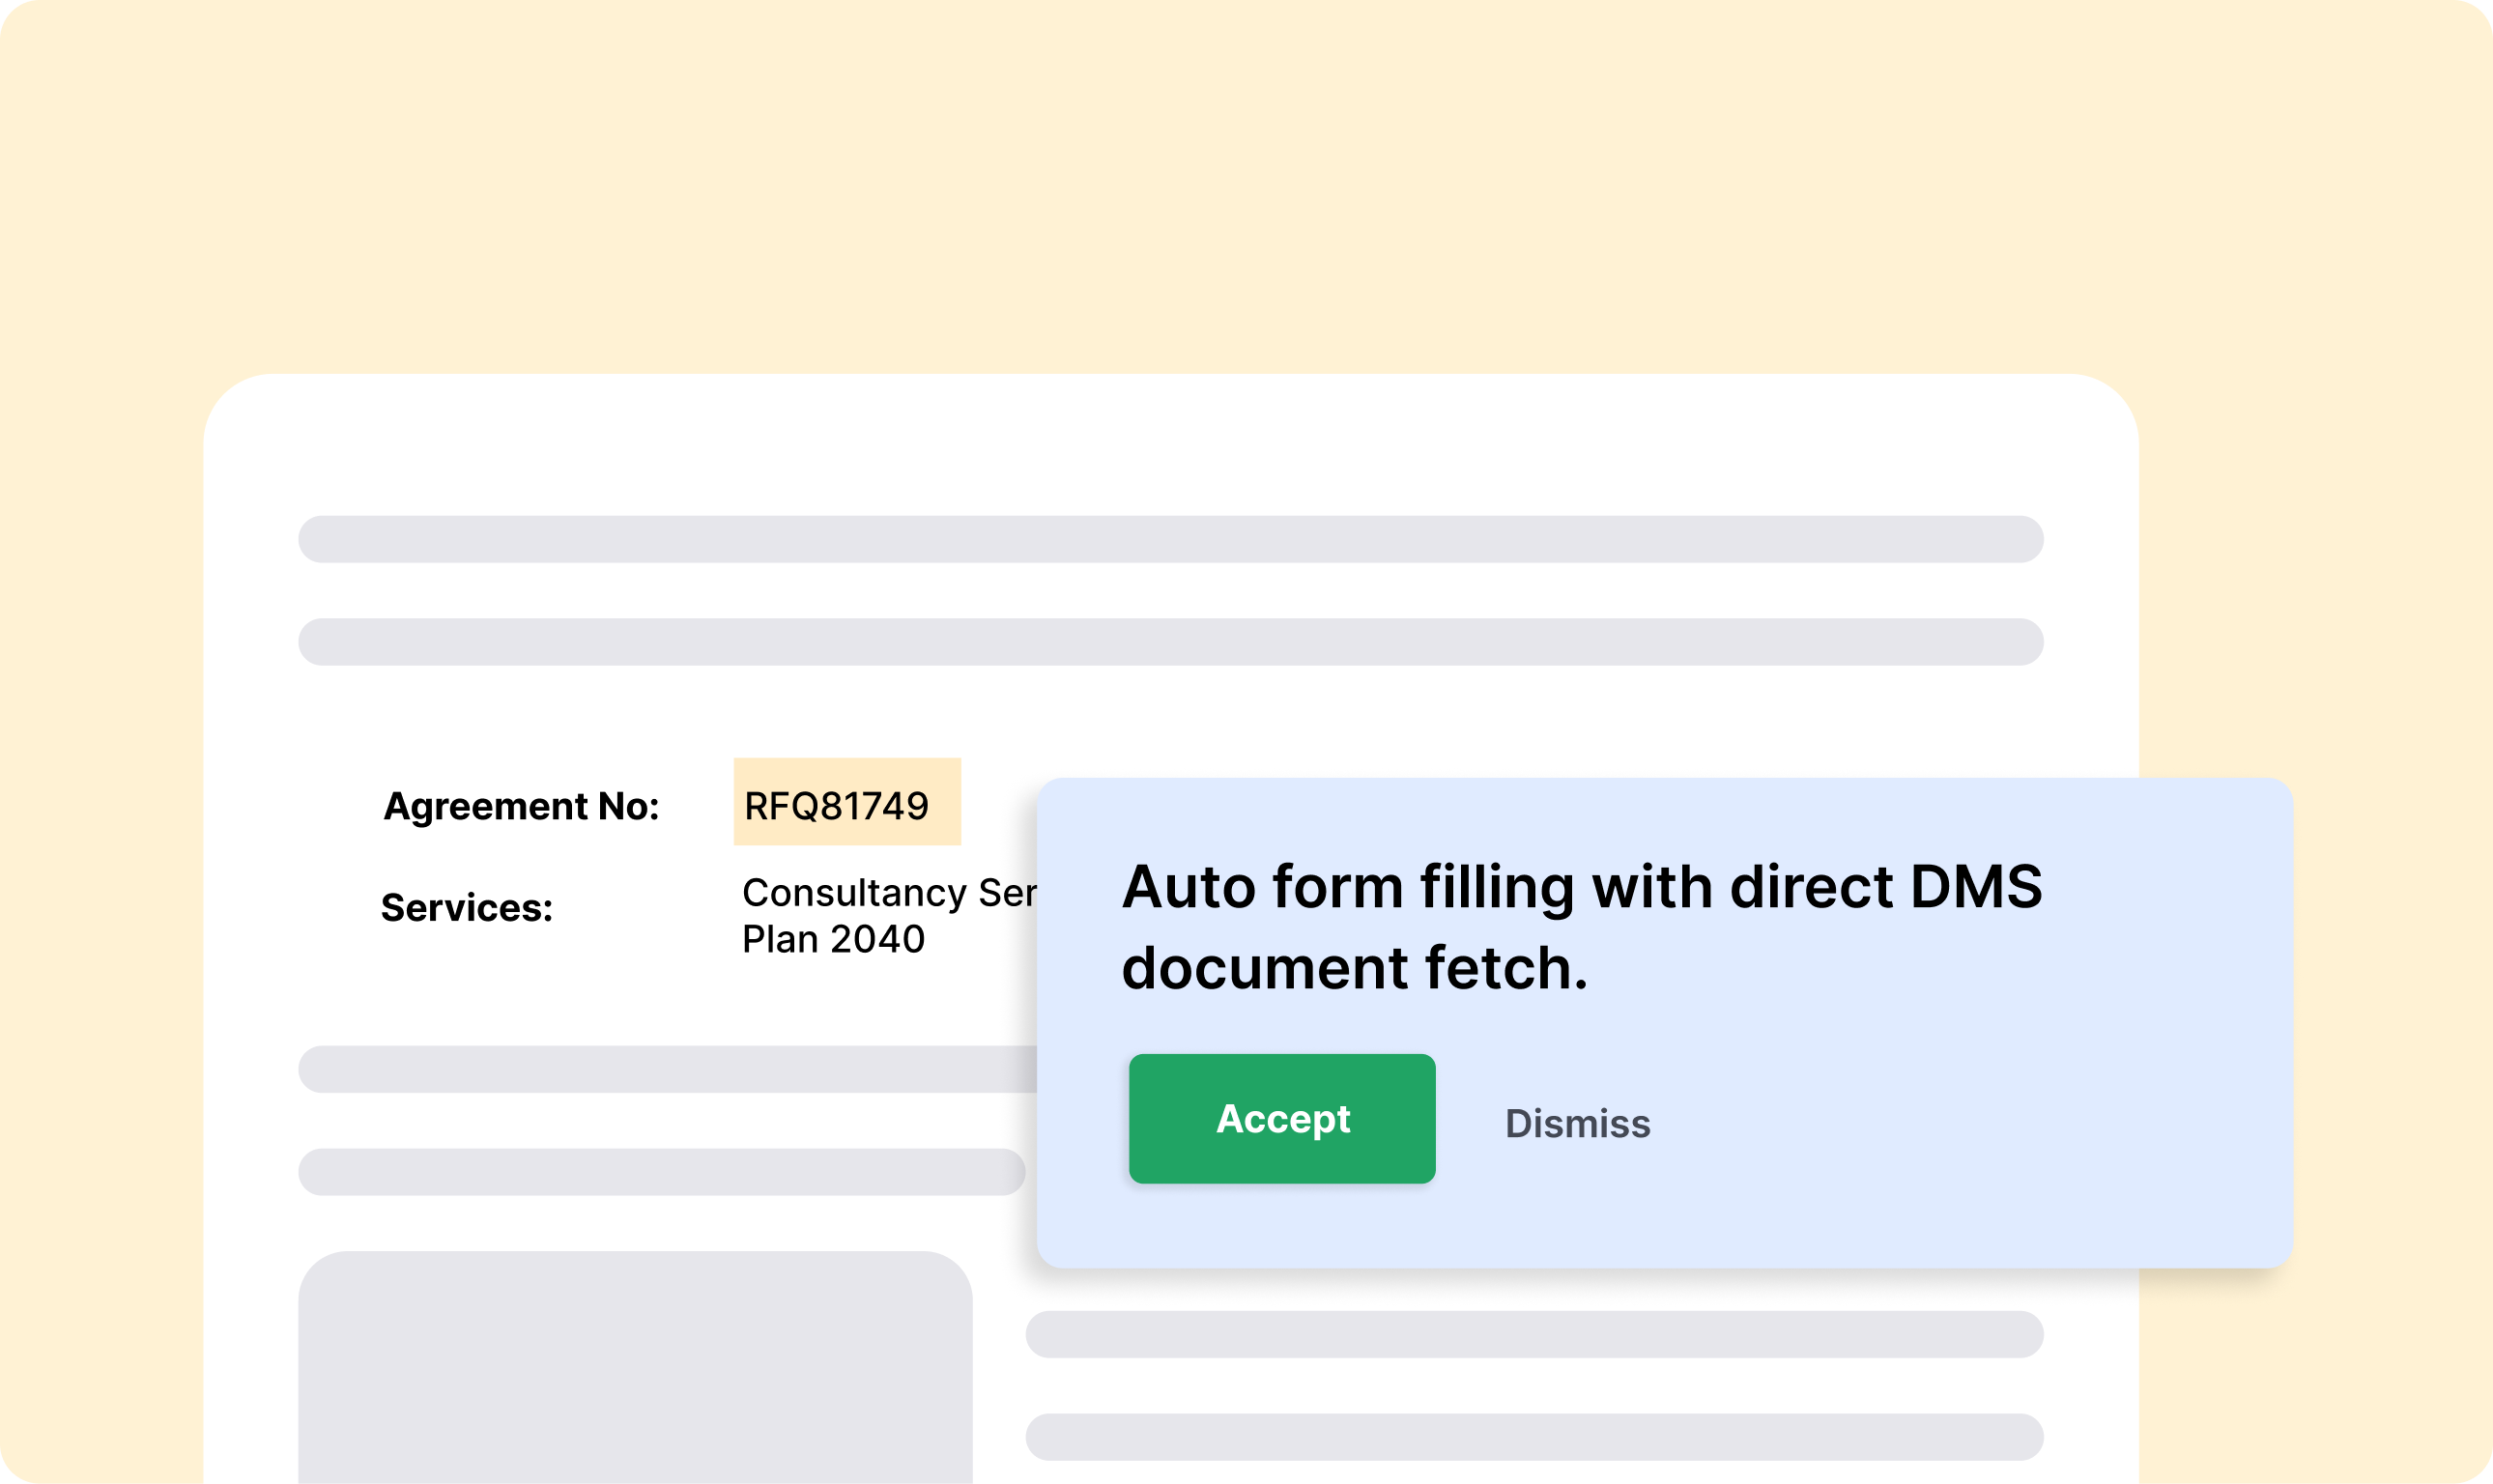Click the green Accept button
The image size is (2493, 1484).
click(1281, 1119)
